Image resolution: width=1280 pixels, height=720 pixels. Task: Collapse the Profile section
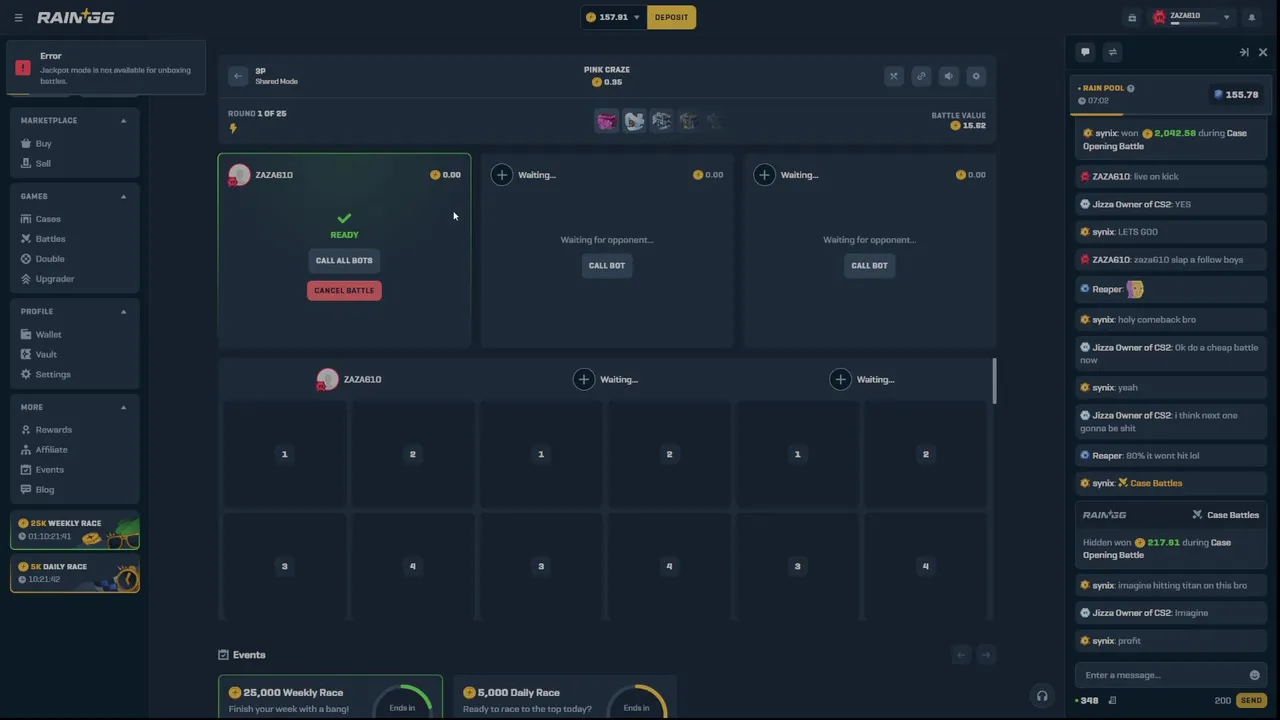(124, 311)
